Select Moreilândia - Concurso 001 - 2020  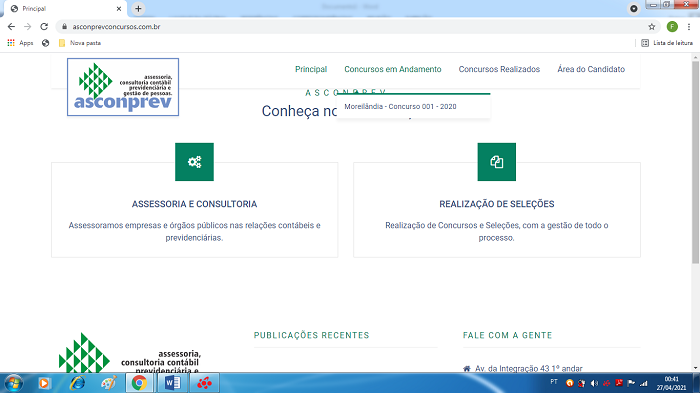[x=400, y=107]
